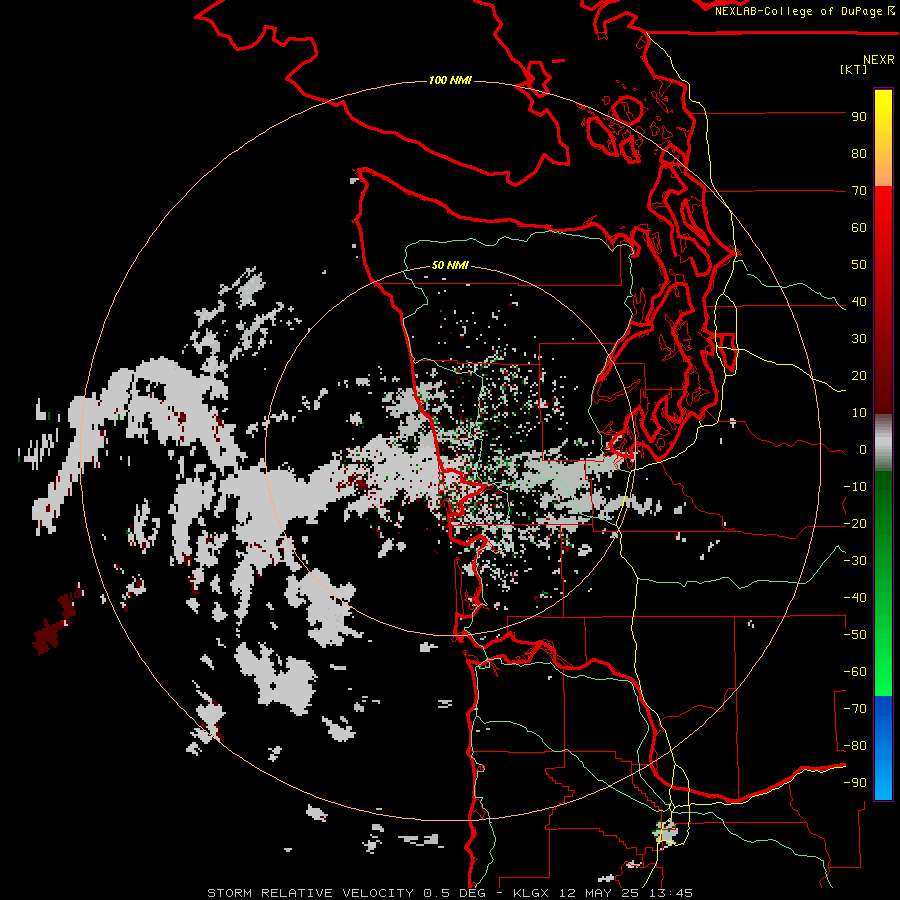Click the 100 NMI range ring label
Screen dimensions: 900x900
click(x=450, y=80)
